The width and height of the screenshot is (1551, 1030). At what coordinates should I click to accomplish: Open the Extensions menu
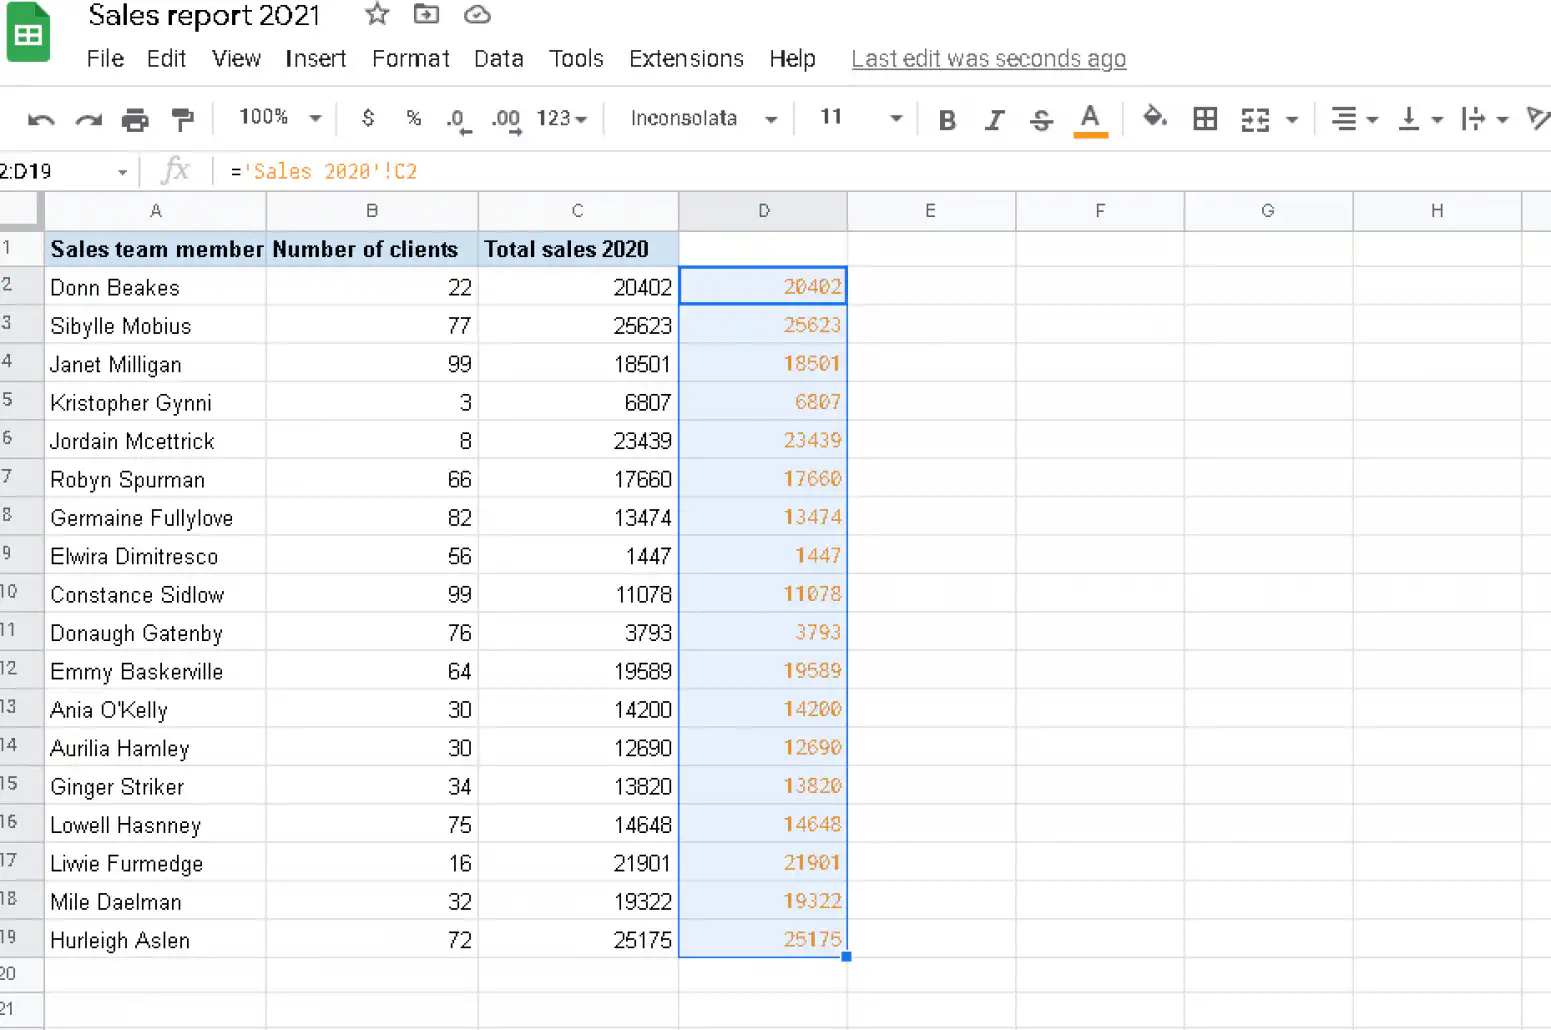(686, 59)
